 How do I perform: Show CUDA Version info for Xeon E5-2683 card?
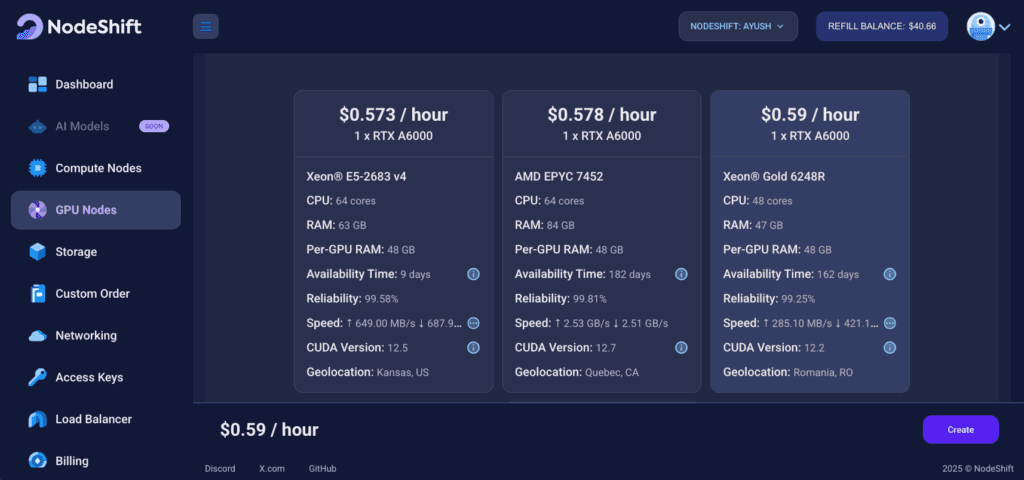pyautogui.click(x=473, y=347)
